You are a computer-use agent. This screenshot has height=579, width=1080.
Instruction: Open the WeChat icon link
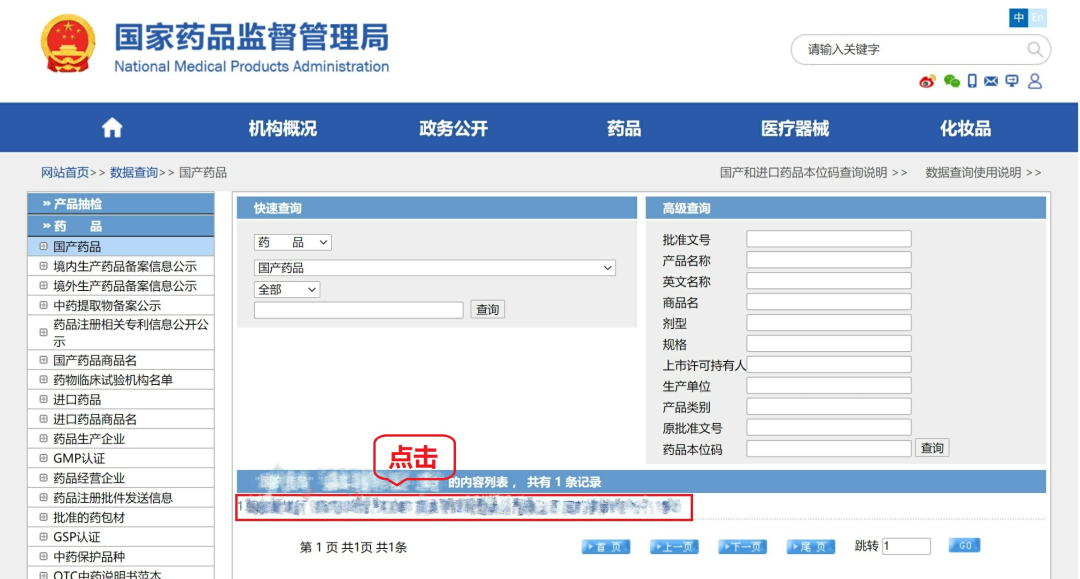(951, 81)
